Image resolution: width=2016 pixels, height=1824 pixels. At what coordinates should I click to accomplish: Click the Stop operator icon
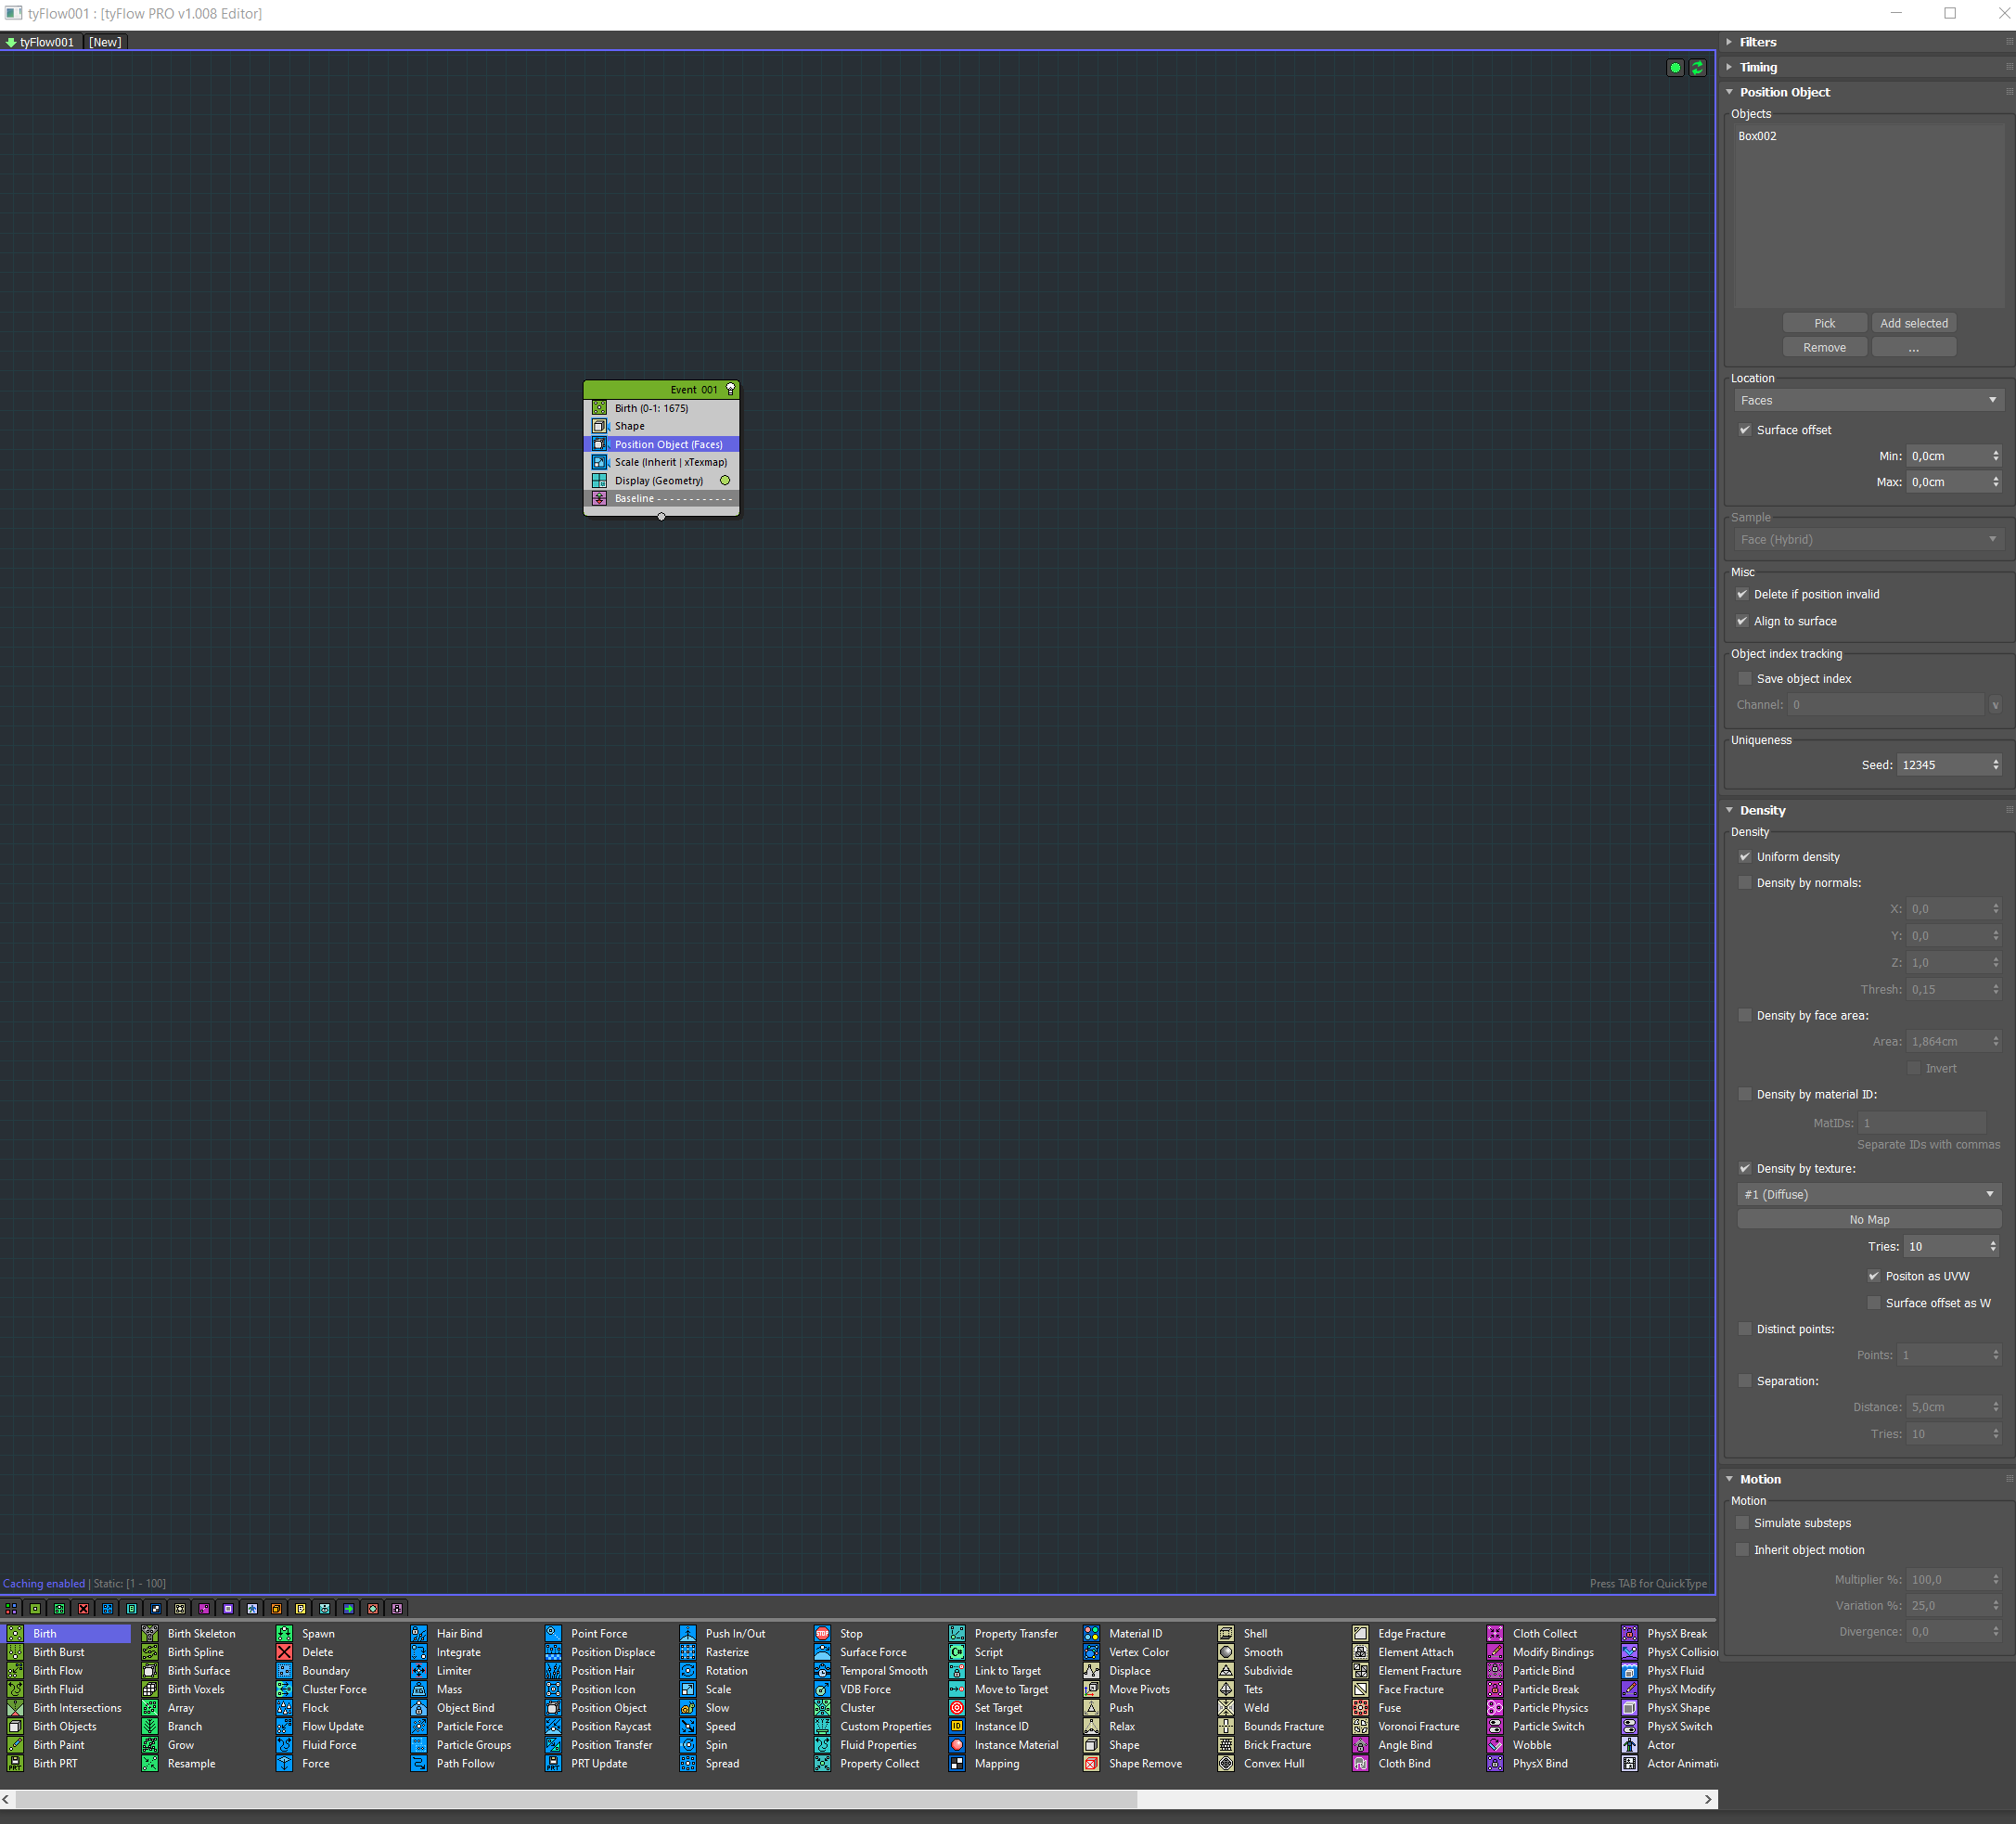pos(822,1633)
